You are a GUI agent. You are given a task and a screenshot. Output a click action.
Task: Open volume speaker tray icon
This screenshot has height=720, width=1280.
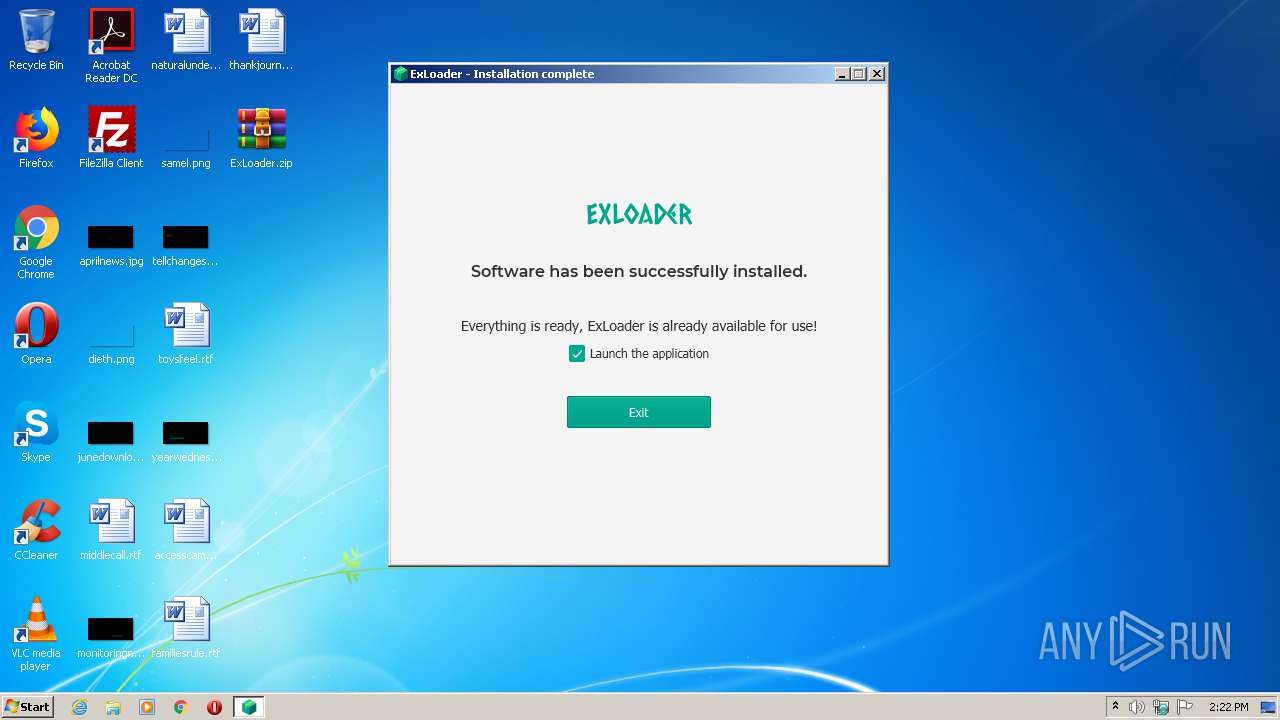pos(1137,707)
